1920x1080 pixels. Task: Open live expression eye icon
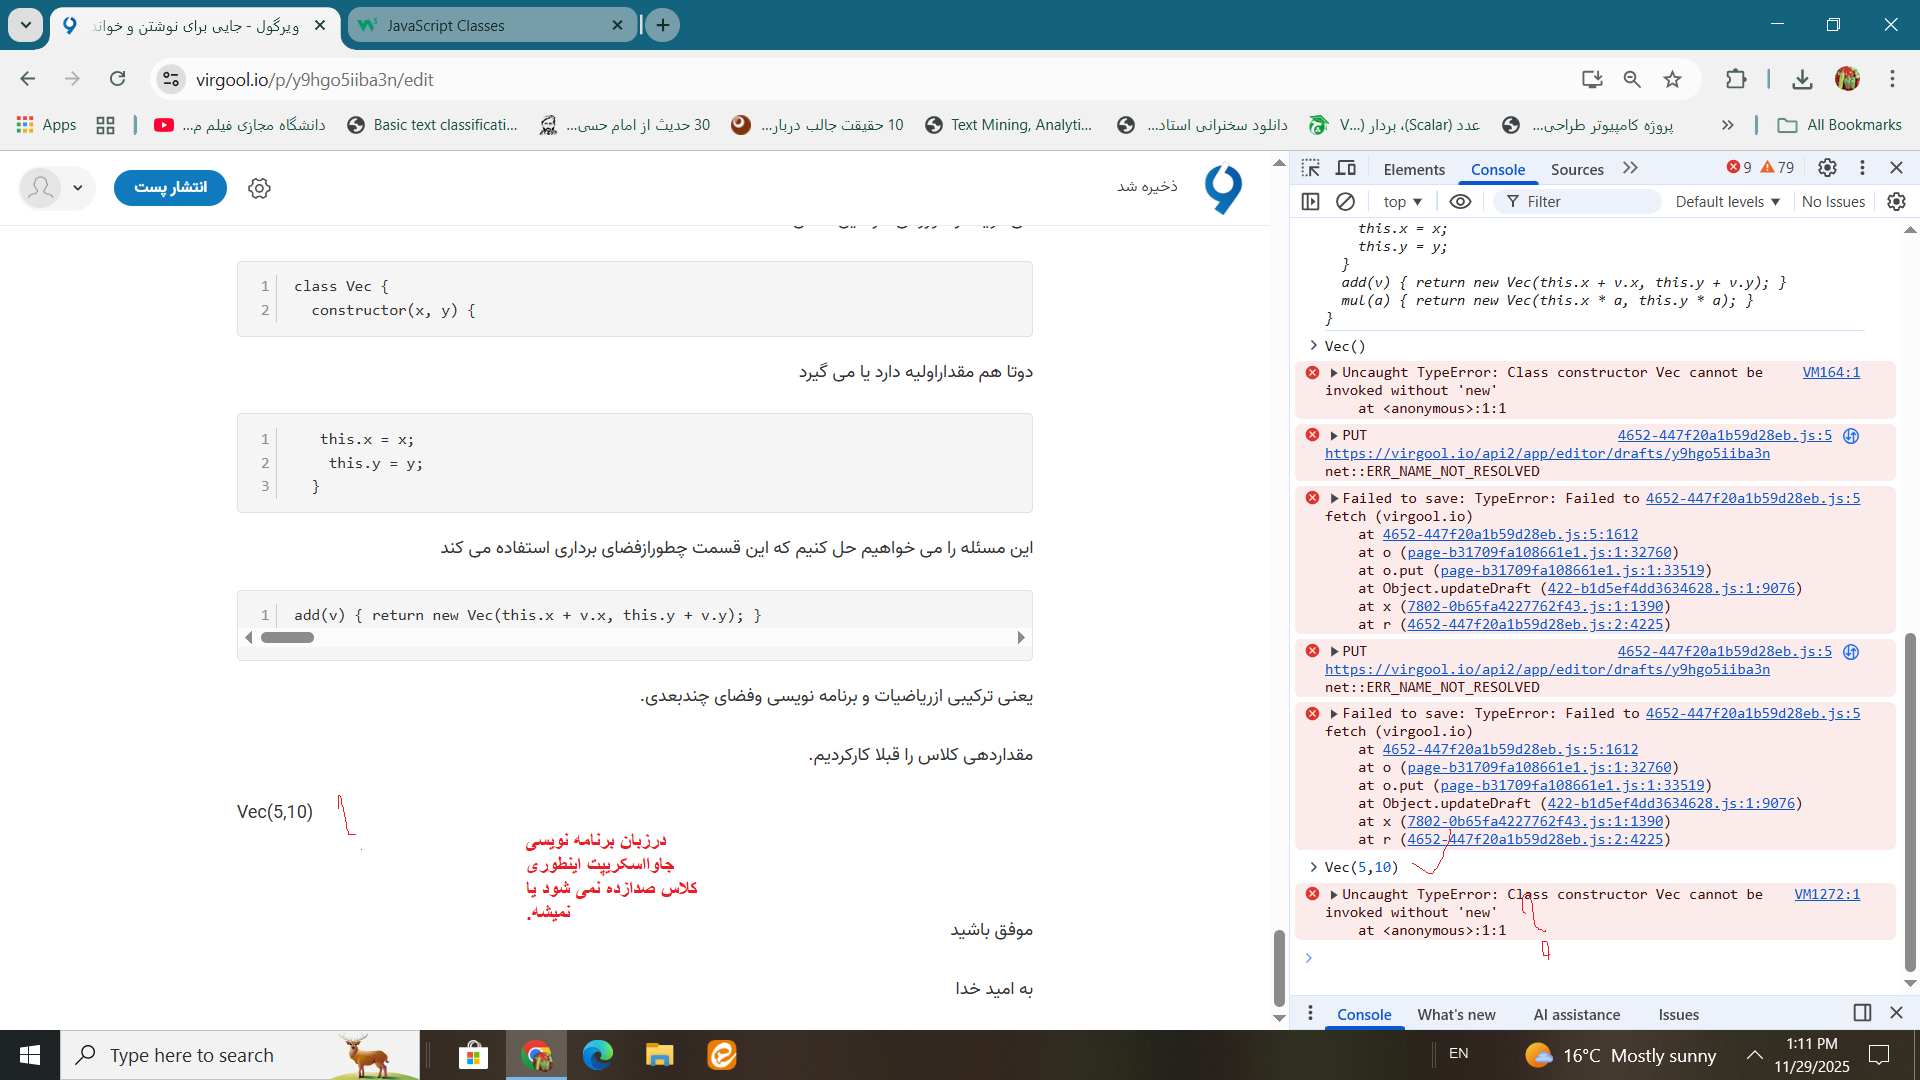point(1460,202)
